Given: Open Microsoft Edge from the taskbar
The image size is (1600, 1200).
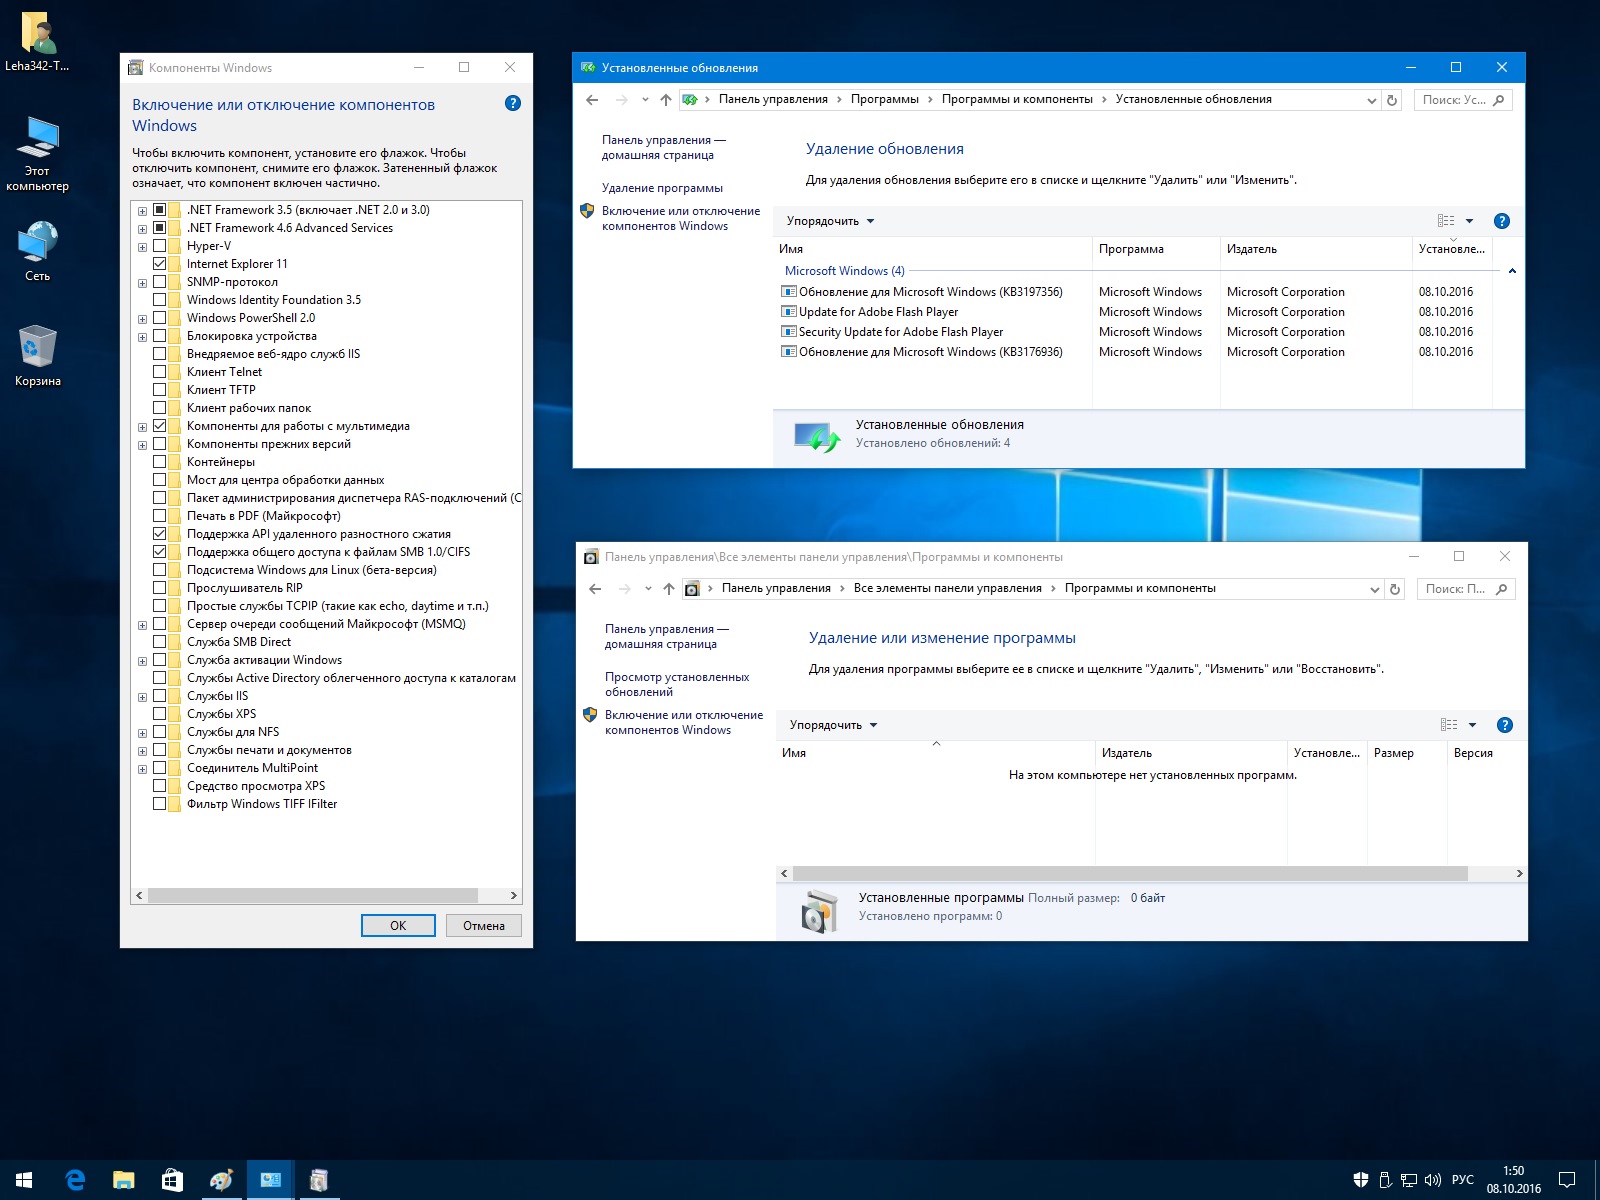Looking at the screenshot, I should tap(75, 1180).
